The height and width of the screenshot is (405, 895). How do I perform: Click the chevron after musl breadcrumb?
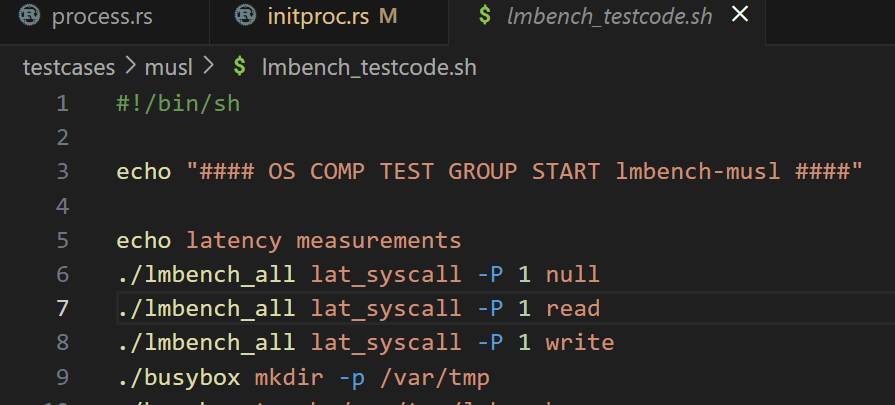click(208, 68)
